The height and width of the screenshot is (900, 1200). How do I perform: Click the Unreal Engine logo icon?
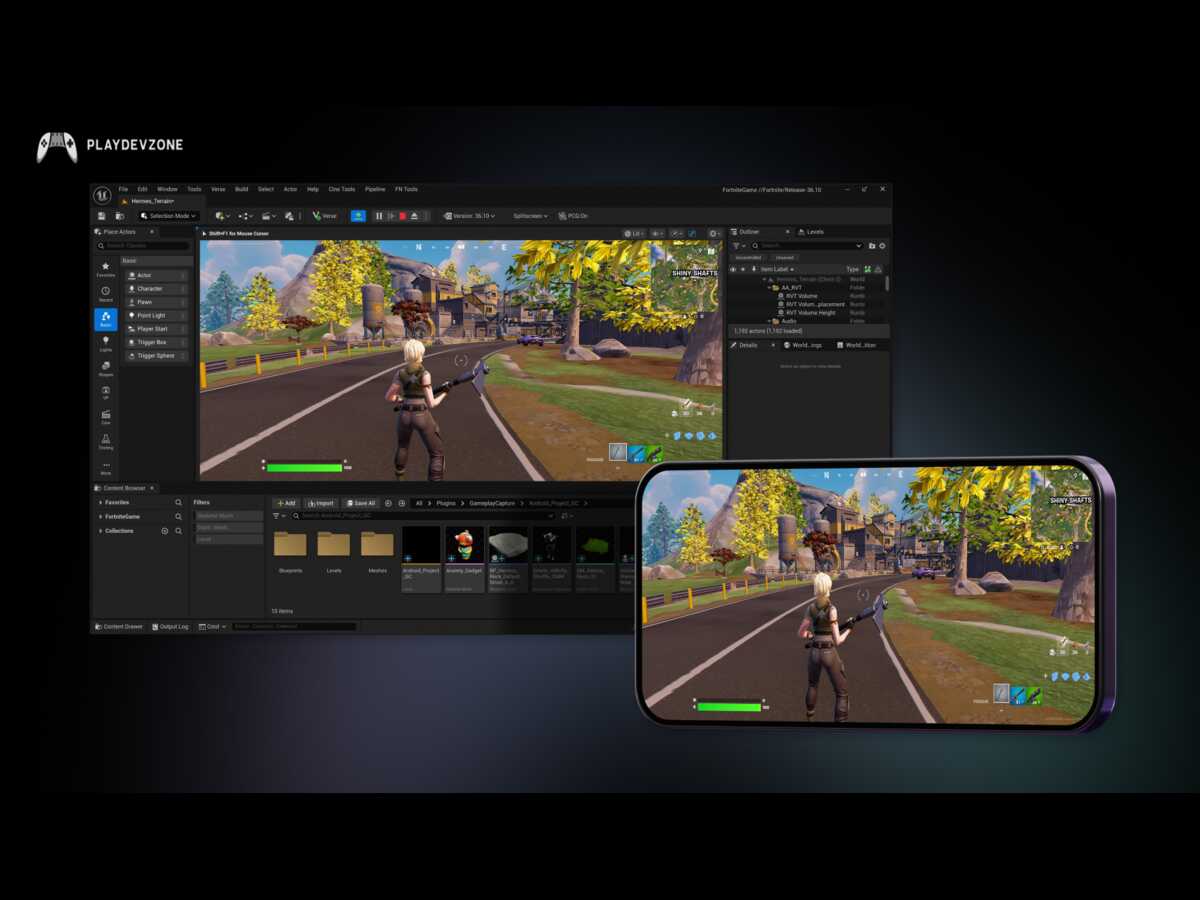tap(102, 194)
